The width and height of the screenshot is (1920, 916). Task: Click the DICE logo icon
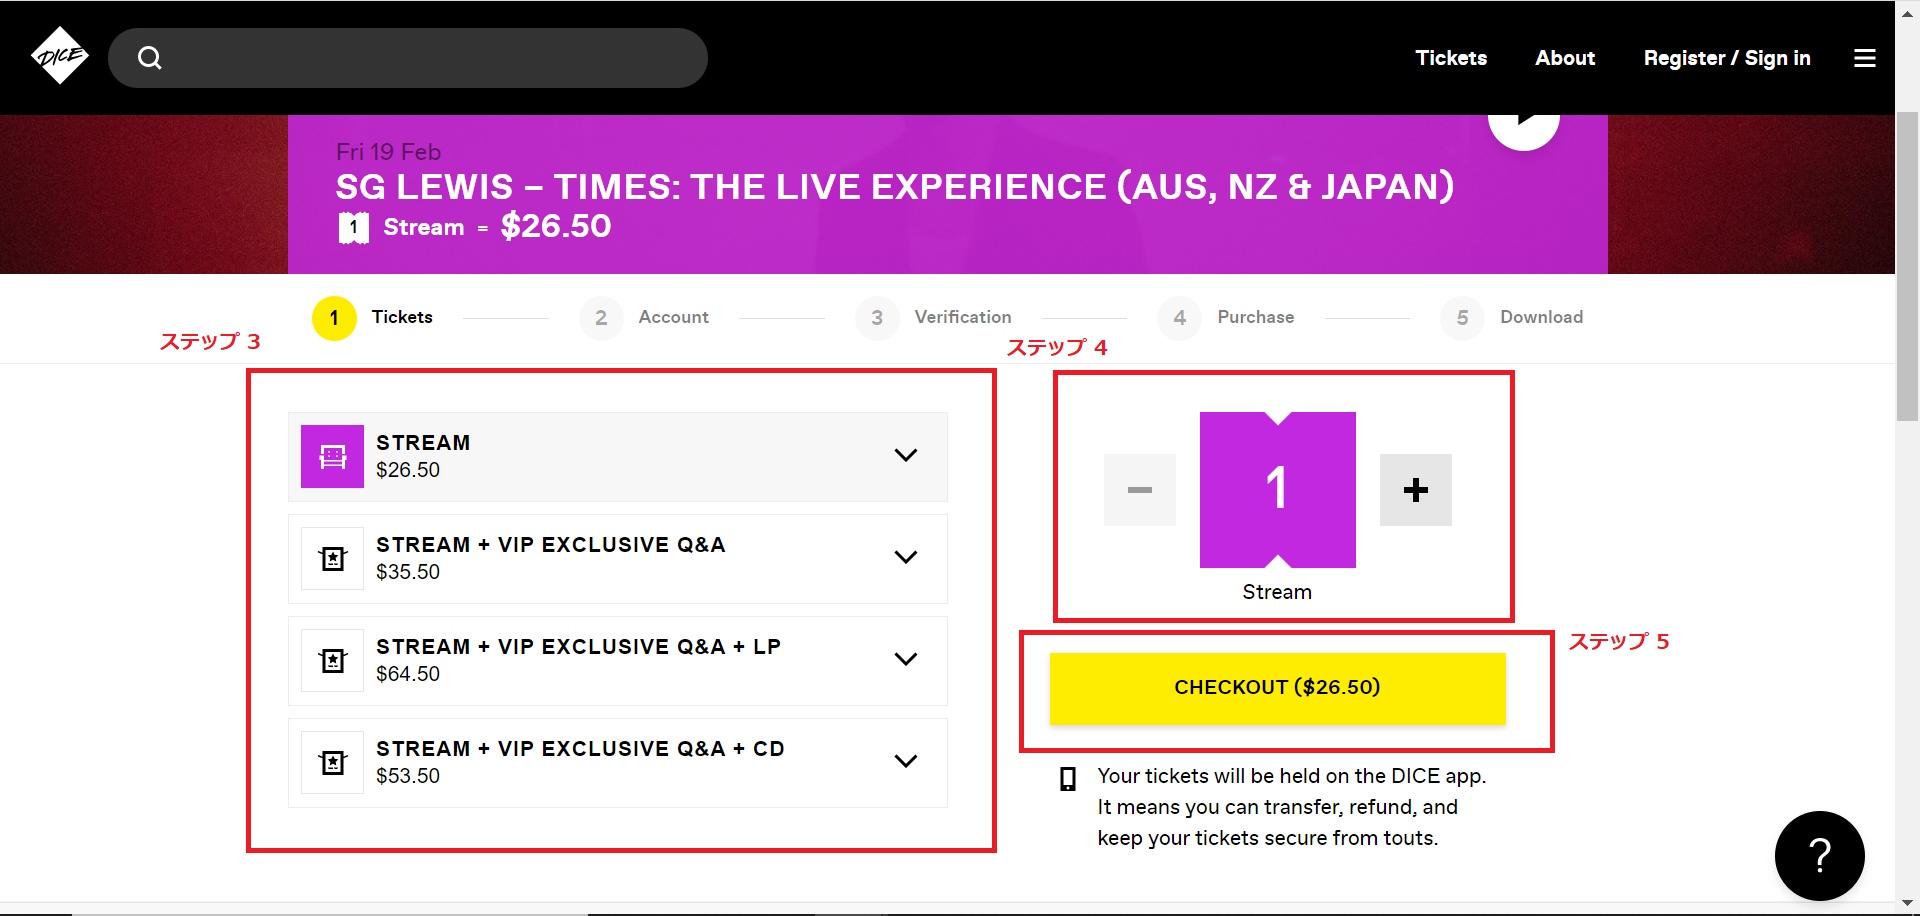(x=60, y=56)
